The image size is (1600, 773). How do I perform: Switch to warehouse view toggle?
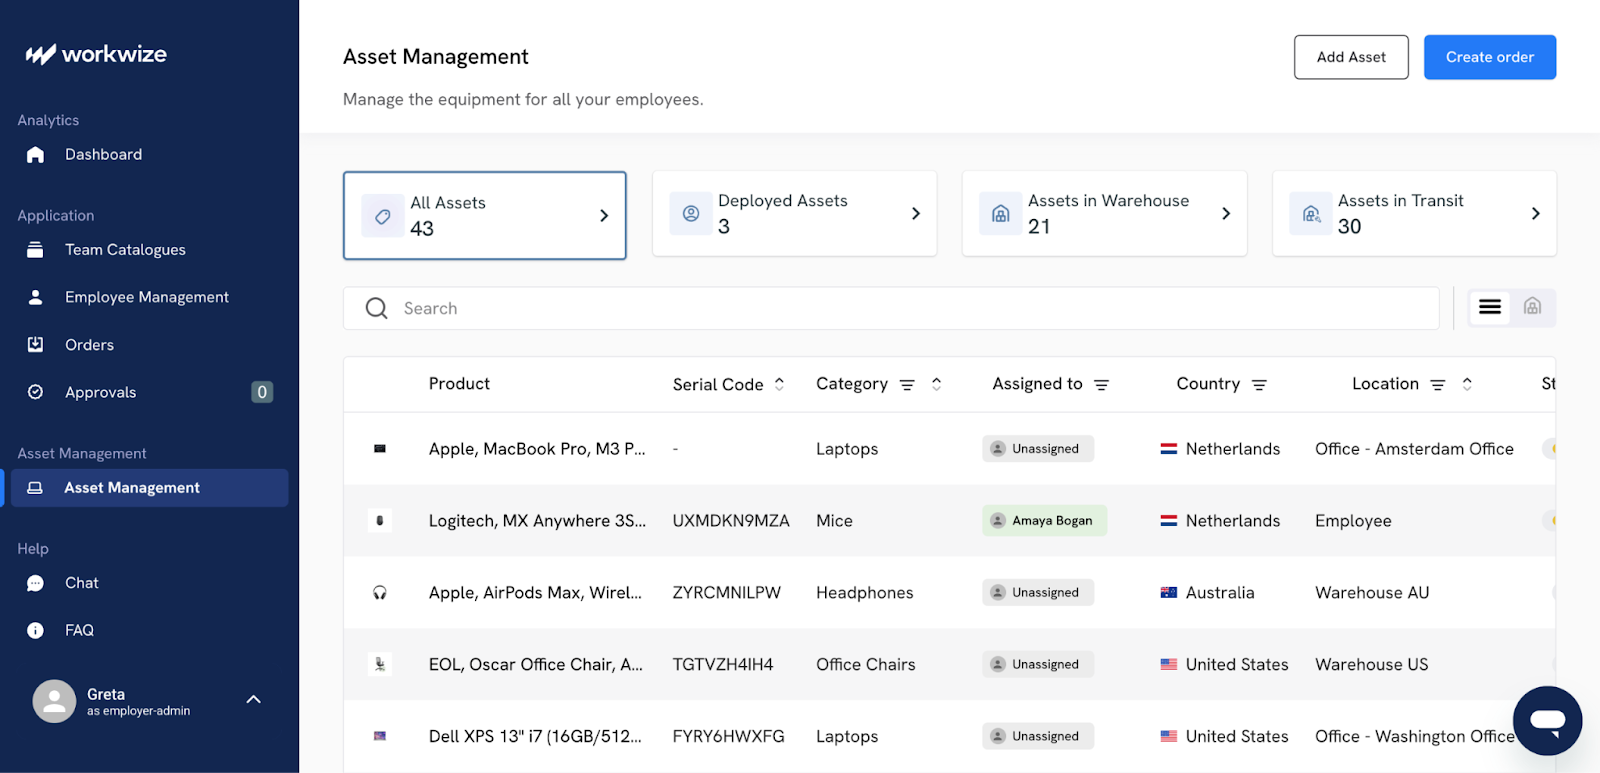[1532, 307]
